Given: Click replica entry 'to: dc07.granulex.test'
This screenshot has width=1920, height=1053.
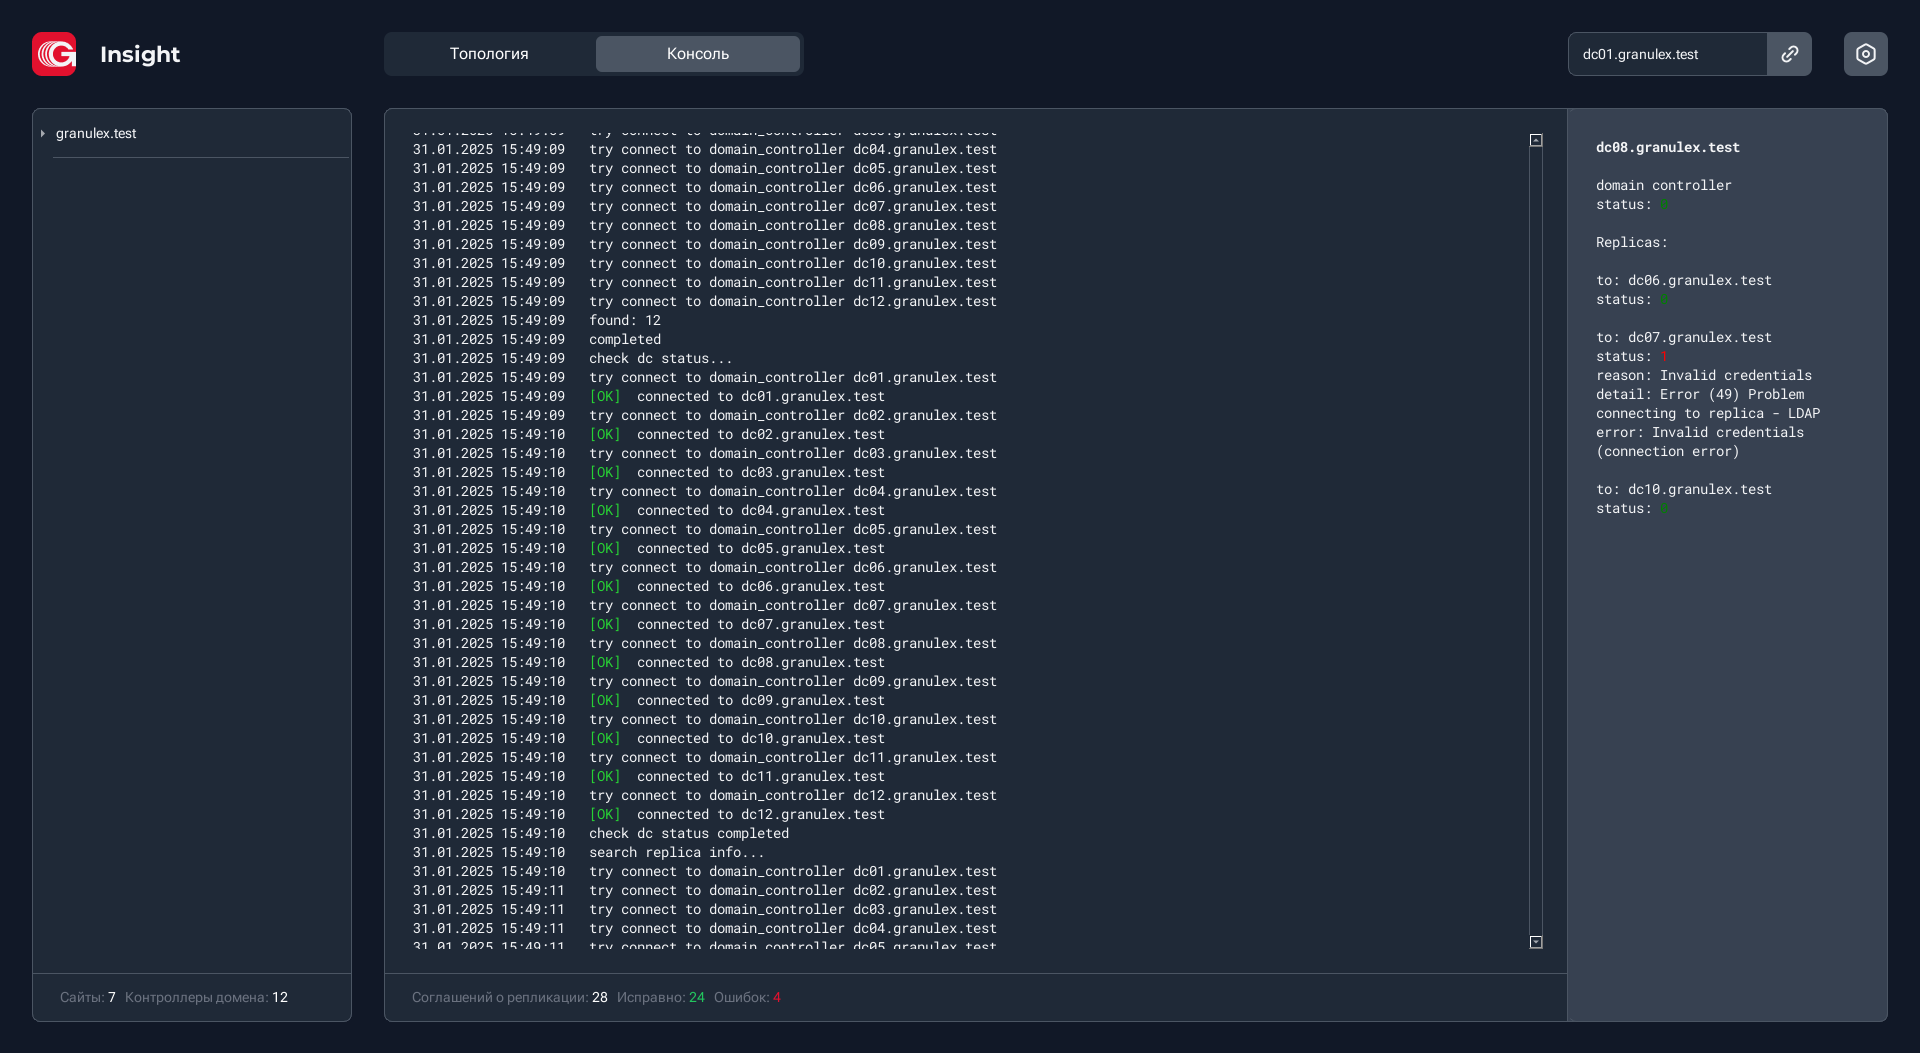Looking at the screenshot, I should pyautogui.click(x=1684, y=337).
